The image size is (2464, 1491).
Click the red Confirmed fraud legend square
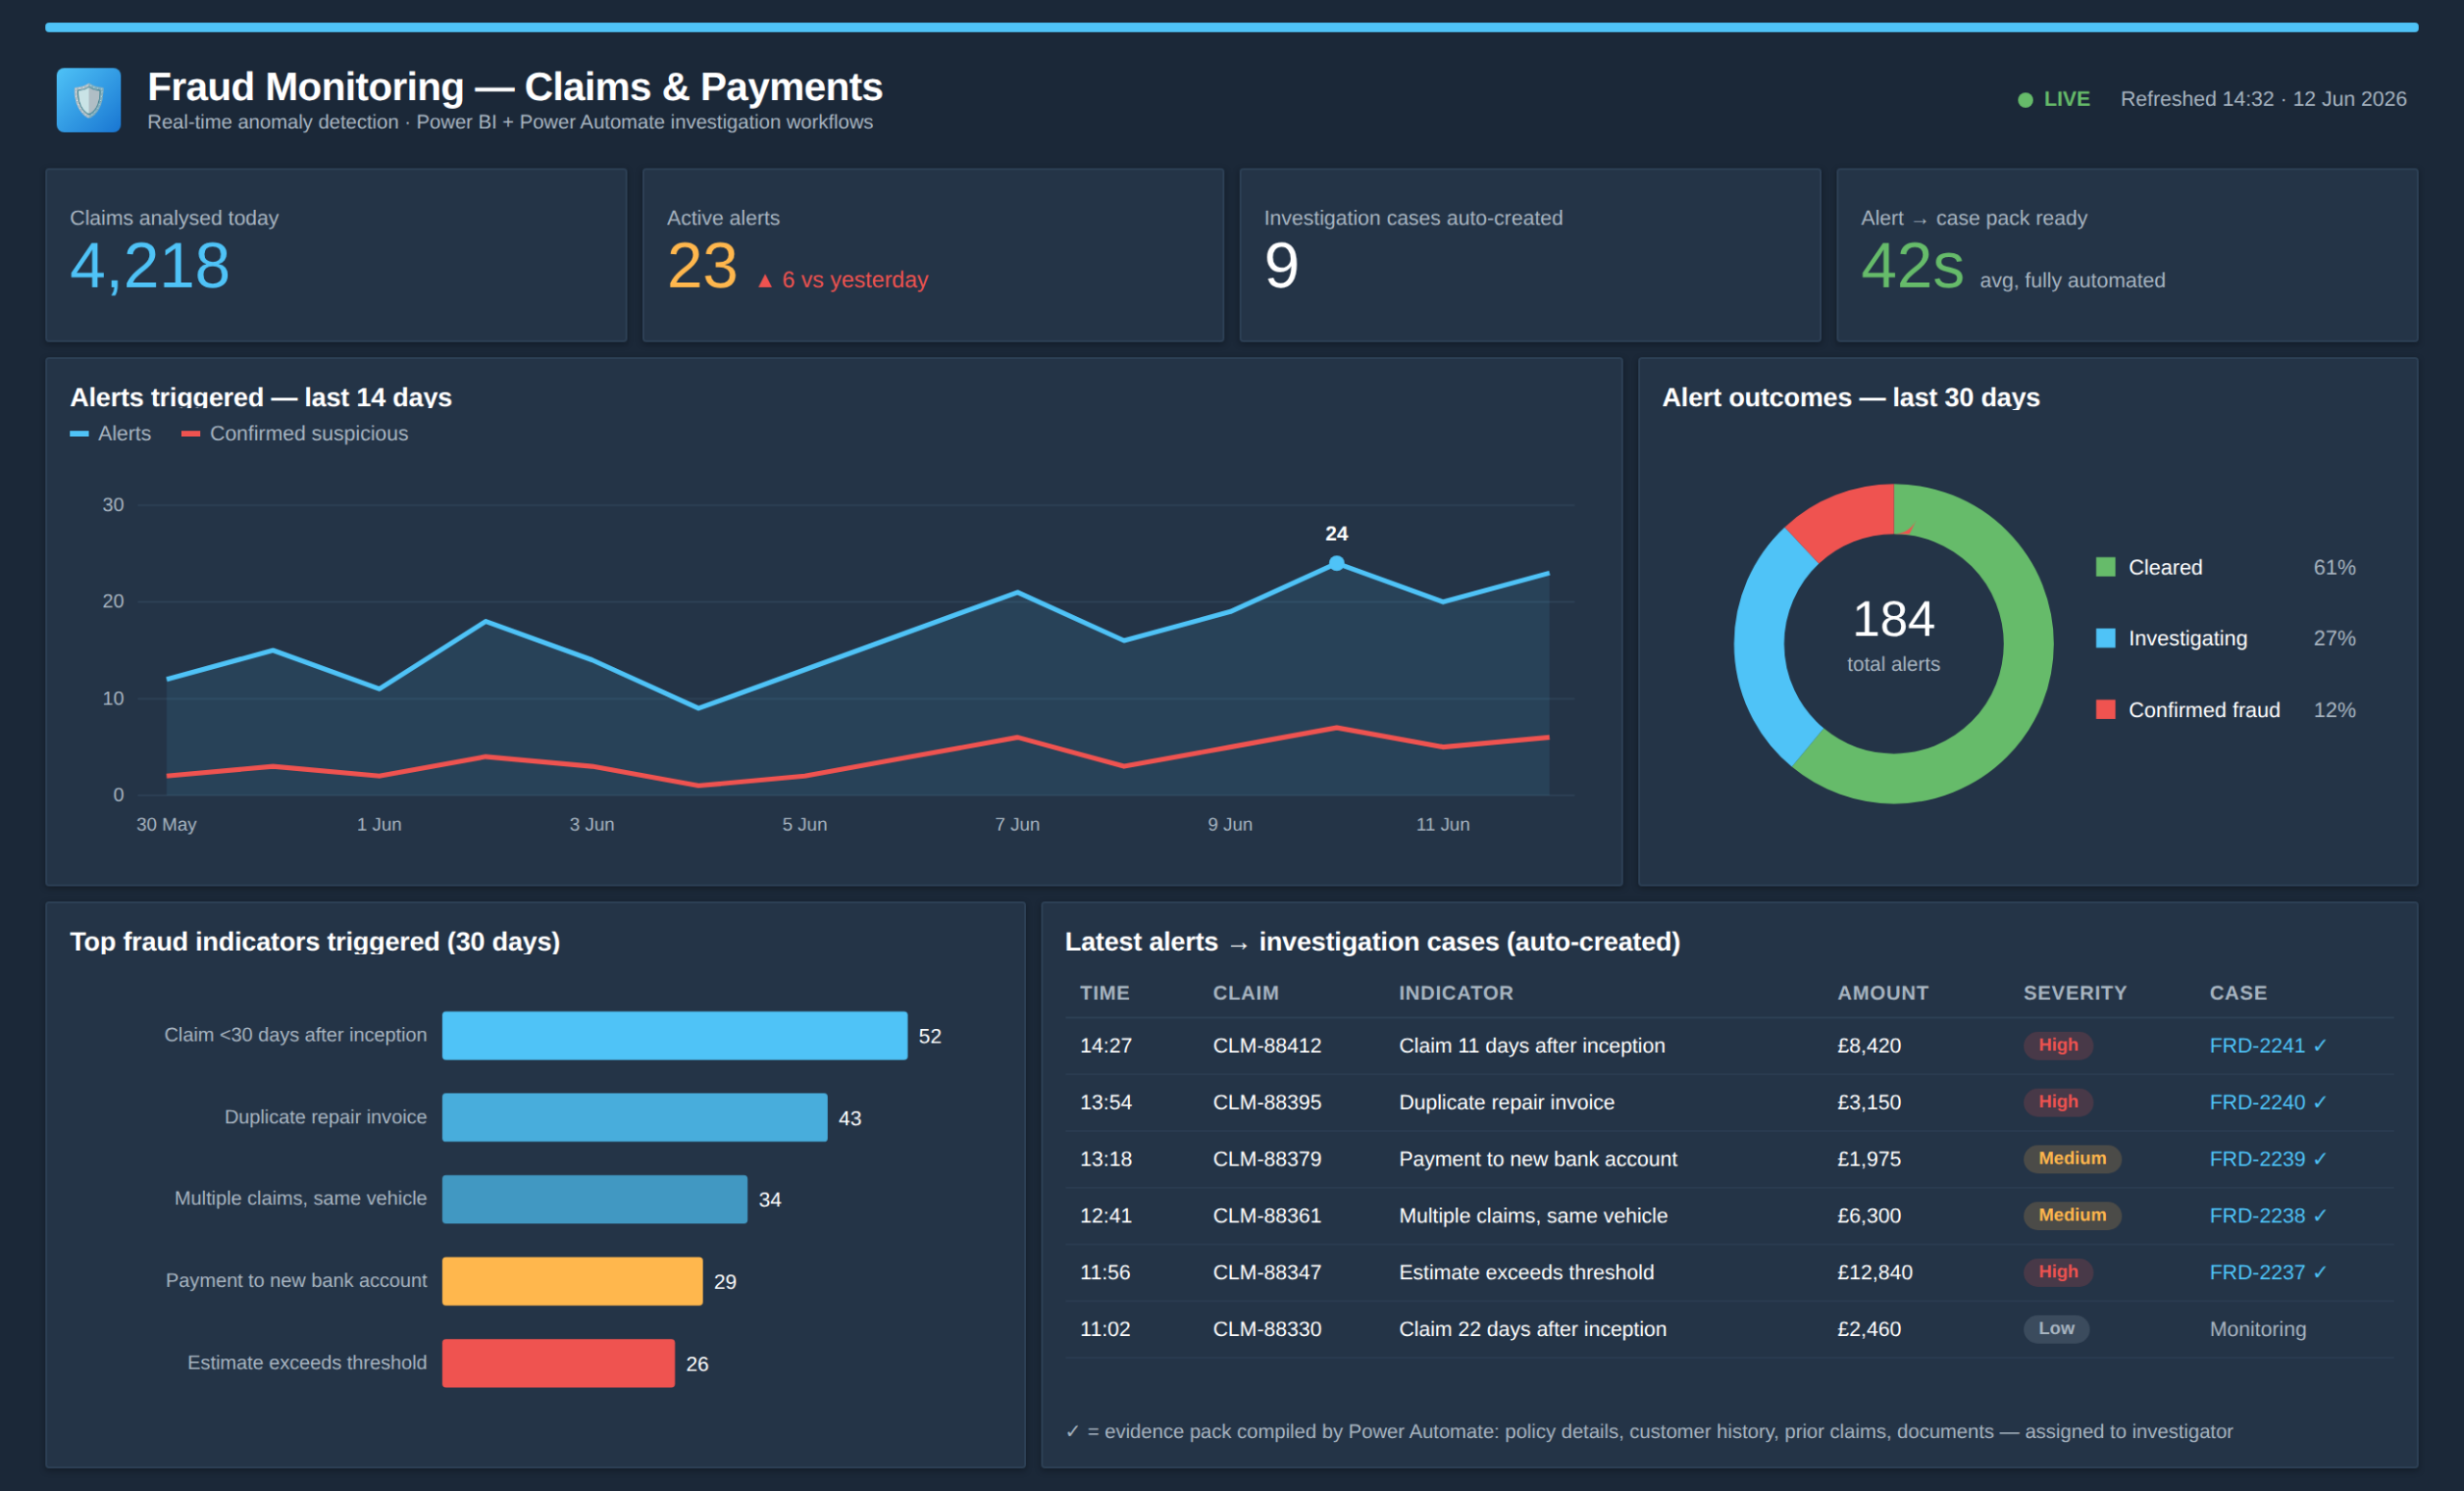tap(2105, 710)
